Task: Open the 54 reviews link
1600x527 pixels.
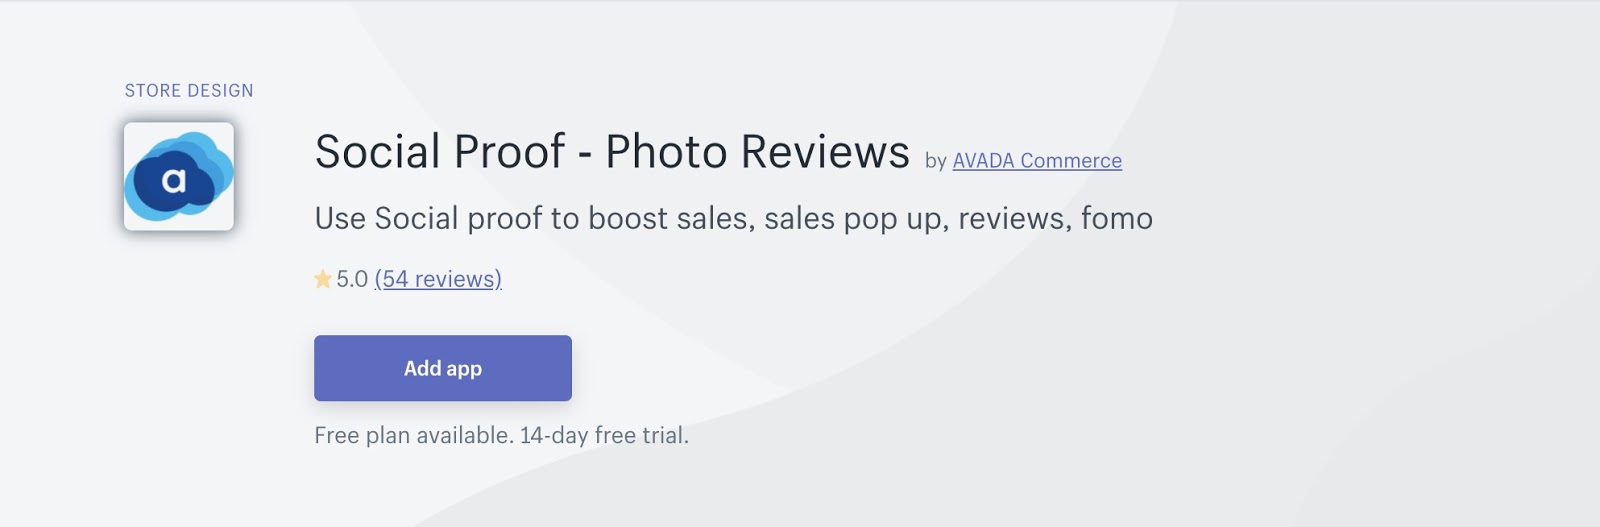Action: (x=438, y=279)
